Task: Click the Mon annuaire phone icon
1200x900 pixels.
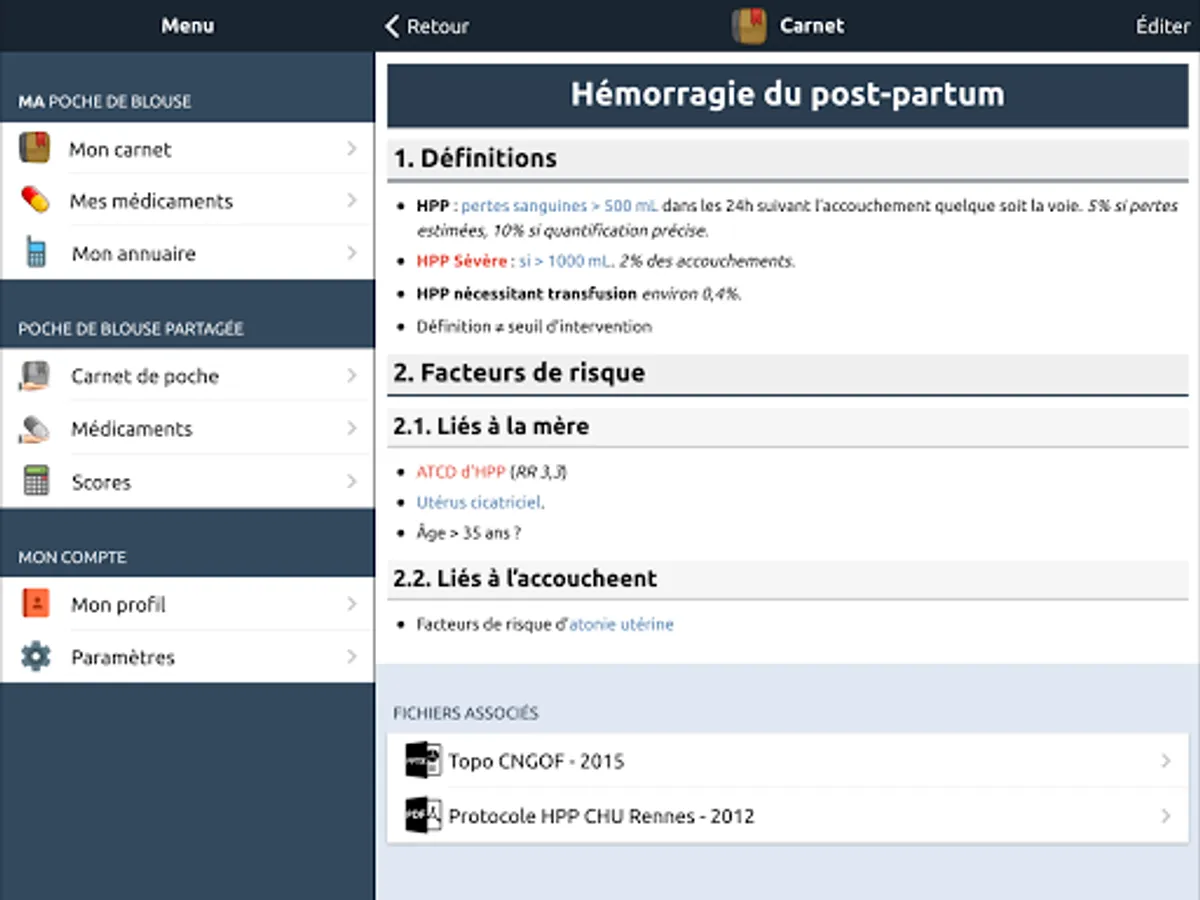Action: [36, 253]
